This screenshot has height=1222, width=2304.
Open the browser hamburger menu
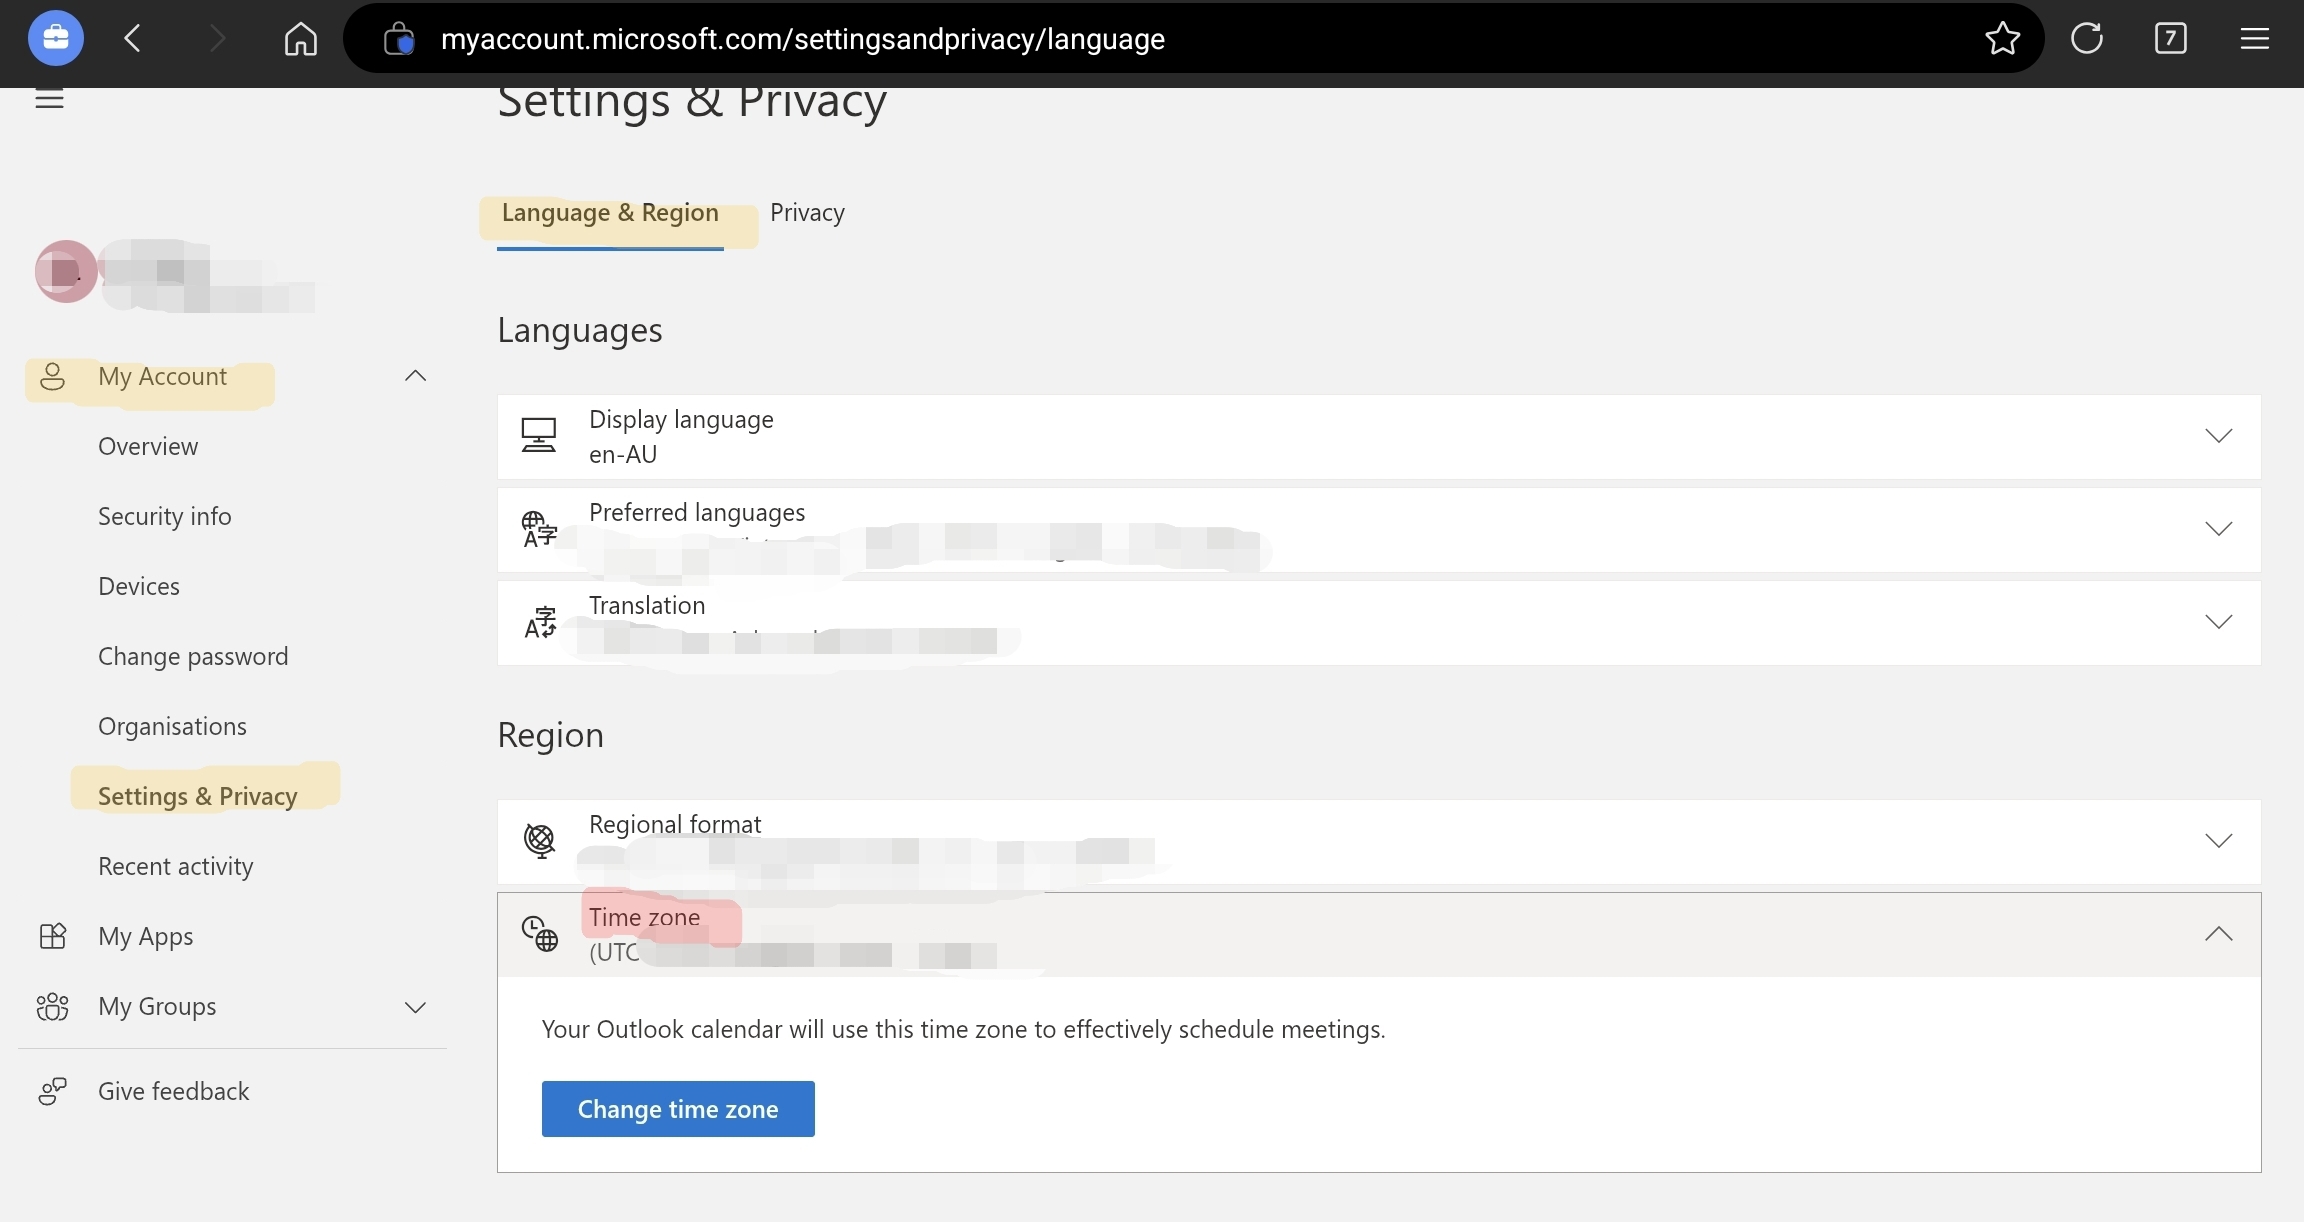click(x=2254, y=39)
